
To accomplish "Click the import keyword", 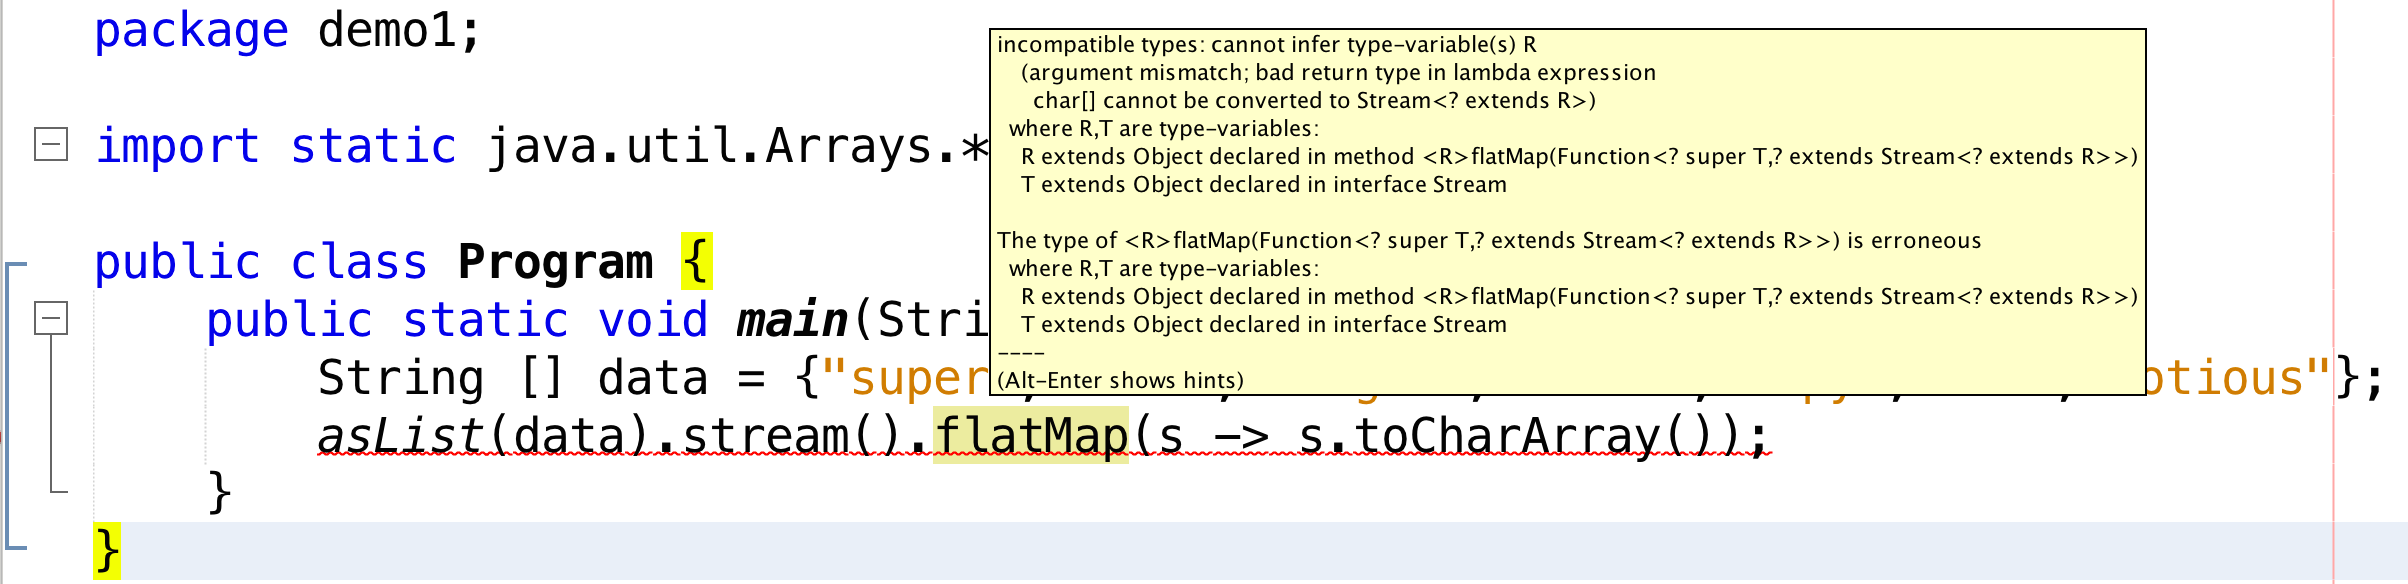I will point(177,146).
